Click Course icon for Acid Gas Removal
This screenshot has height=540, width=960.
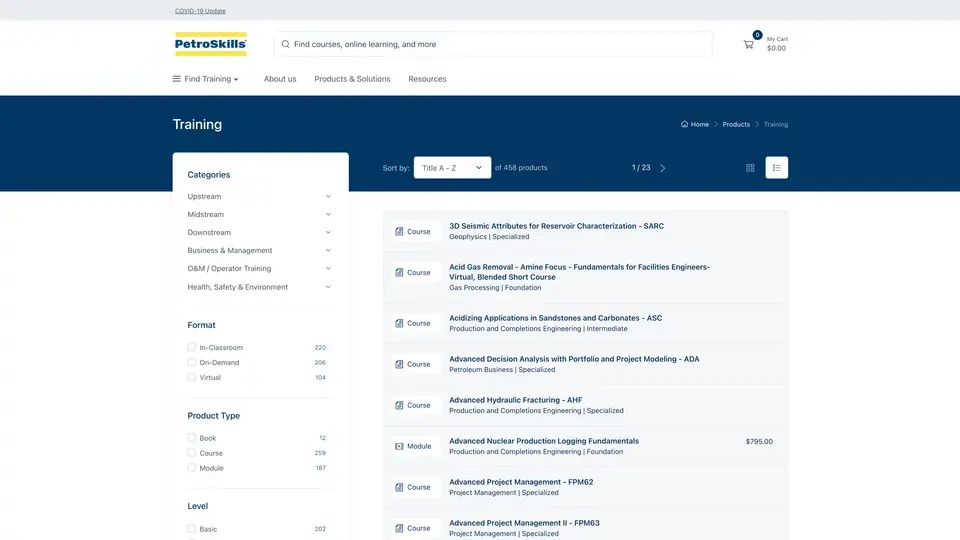tap(399, 272)
